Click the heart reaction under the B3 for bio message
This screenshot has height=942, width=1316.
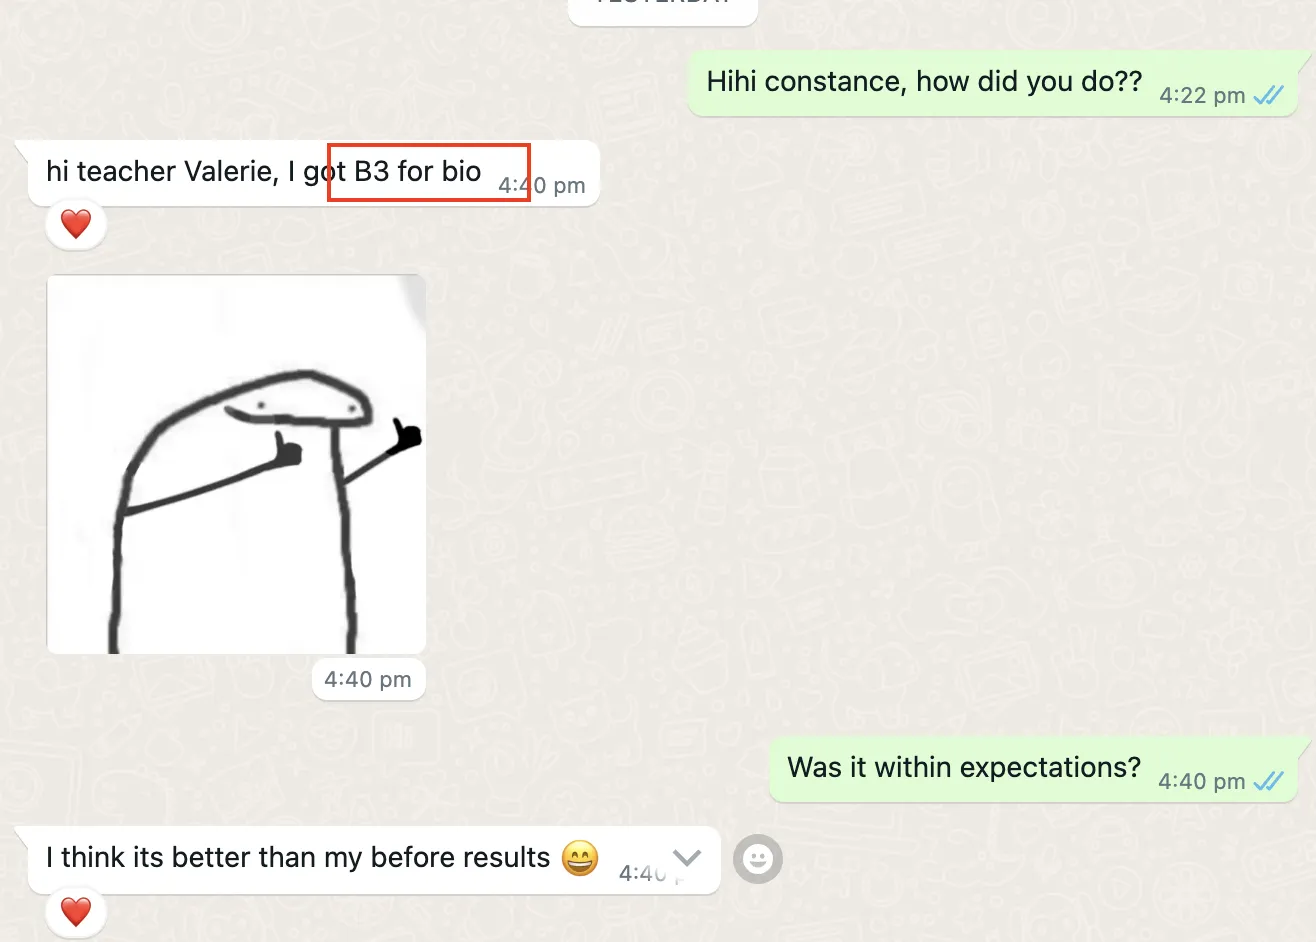[x=76, y=224]
